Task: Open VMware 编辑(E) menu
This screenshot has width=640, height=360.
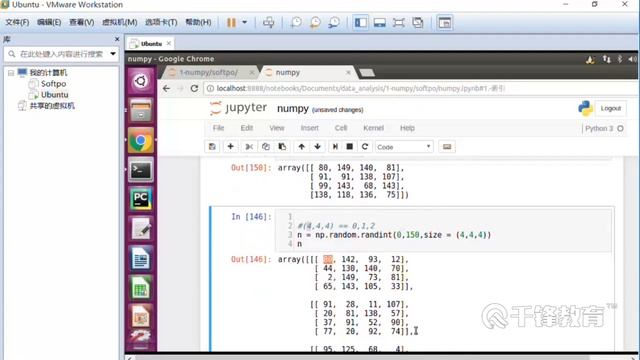Action: pyautogui.click(x=49, y=22)
